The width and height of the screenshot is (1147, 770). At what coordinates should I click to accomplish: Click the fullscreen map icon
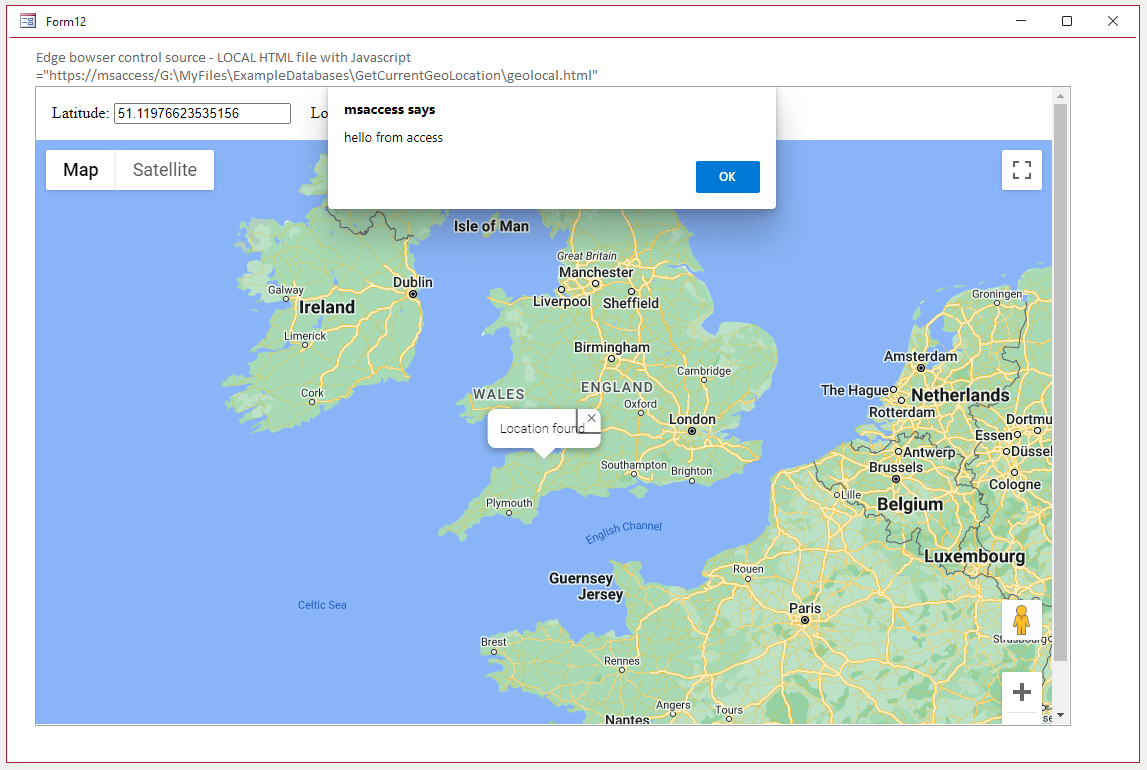1021,169
